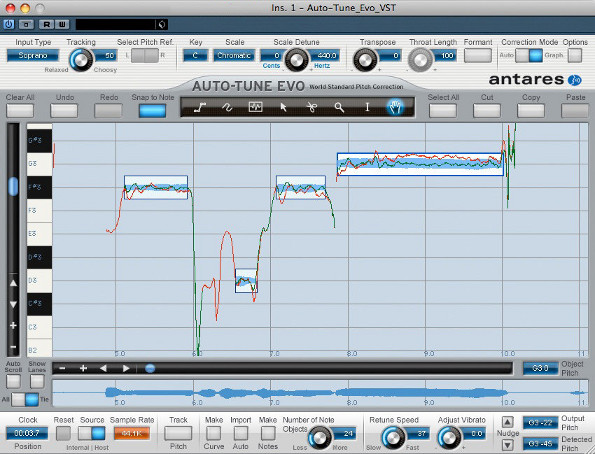
Task: Open the Scale dropdown showing Chromatic
Action: point(234,55)
